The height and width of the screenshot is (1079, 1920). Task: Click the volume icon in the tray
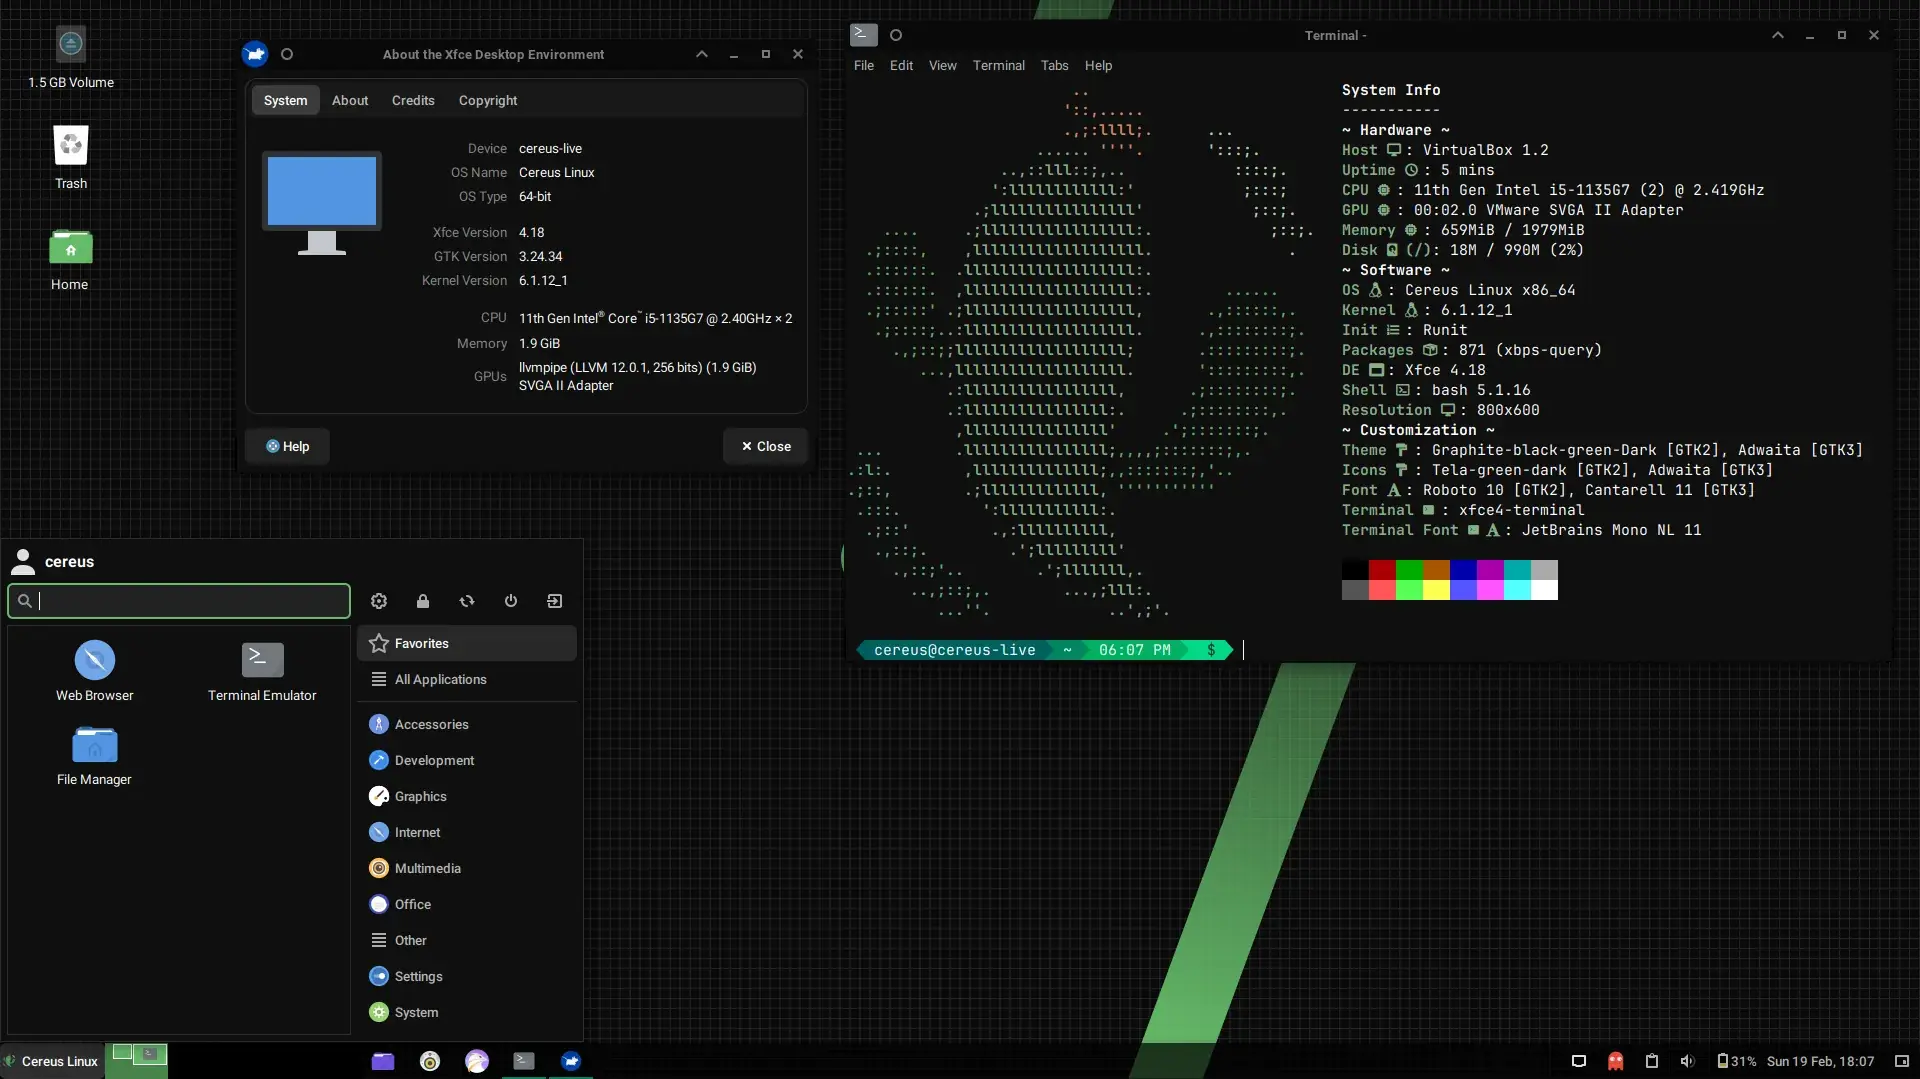click(x=1688, y=1061)
